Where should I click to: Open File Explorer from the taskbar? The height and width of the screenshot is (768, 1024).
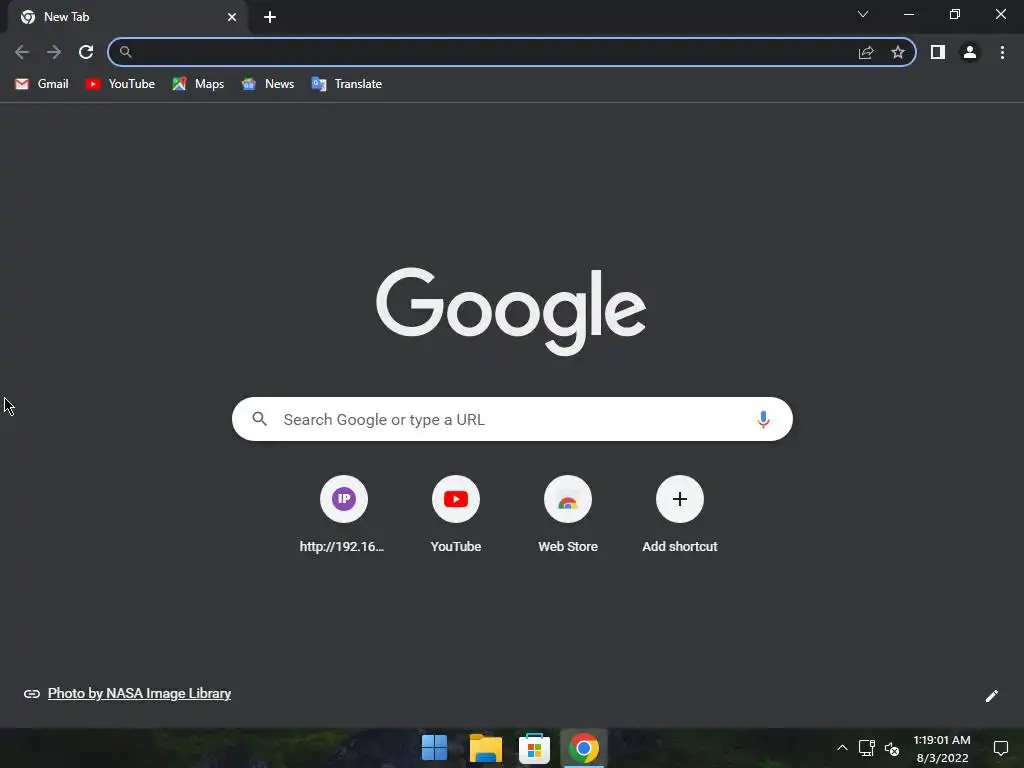pyautogui.click(x=485, y=748)
